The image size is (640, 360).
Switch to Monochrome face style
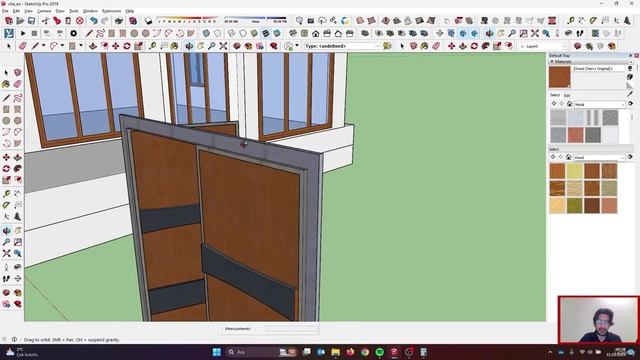coord(277,33)
